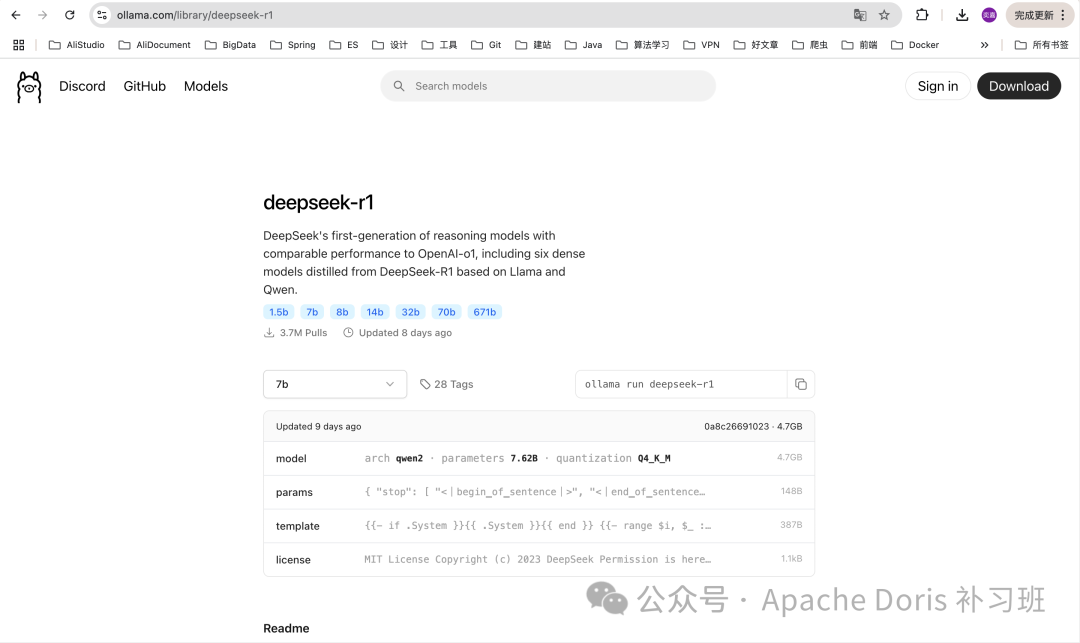The image size is (1080, 643).
Task: Focus the Search models field
Action: click(x=548, y=86)
